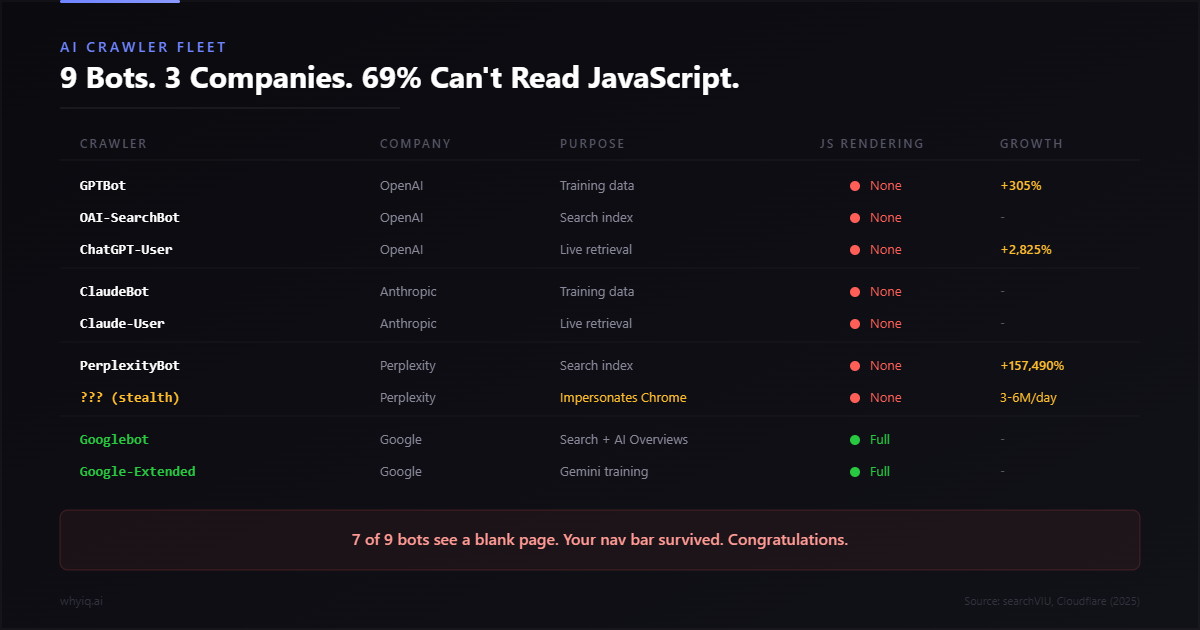The image size is (1200, 630).
Task: Click the '??? (stealth)' crawler name
Action: (130, 398)
